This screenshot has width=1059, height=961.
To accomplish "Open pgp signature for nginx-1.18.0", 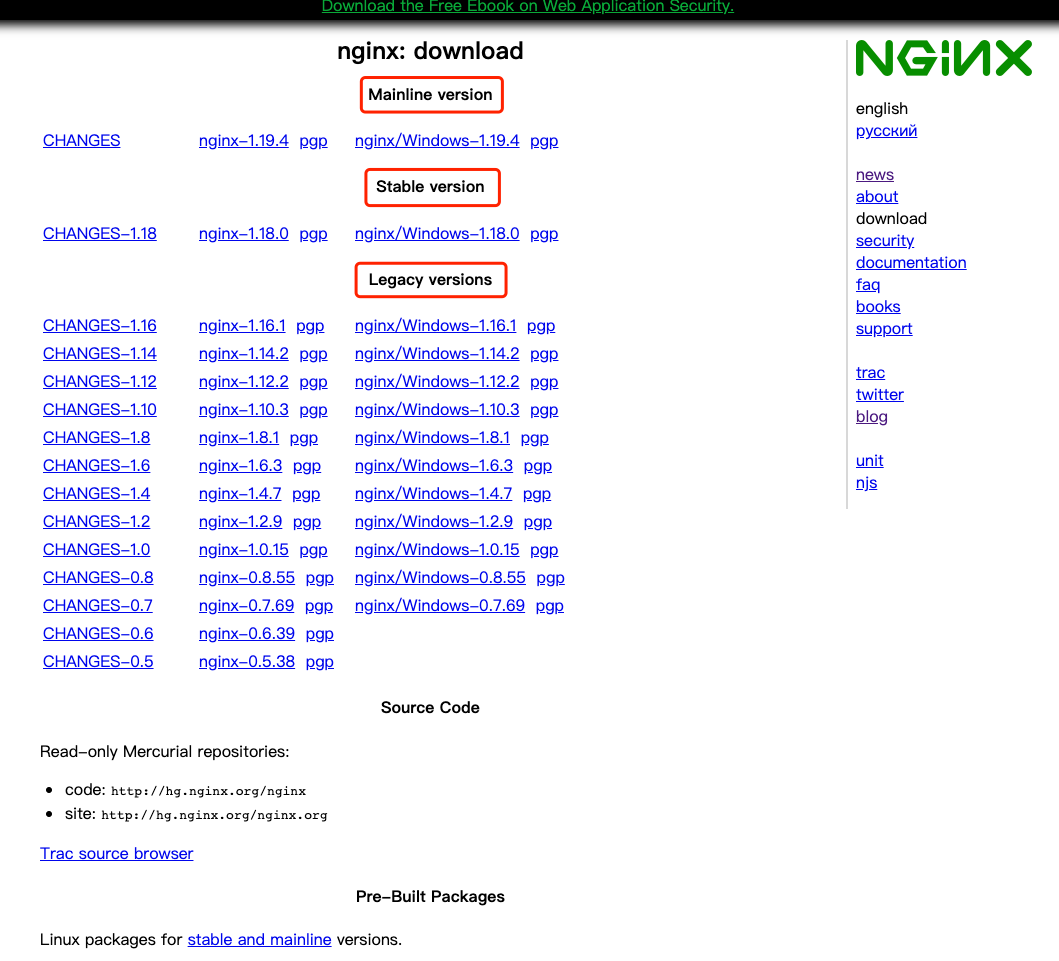I will [x=313, y=234].
